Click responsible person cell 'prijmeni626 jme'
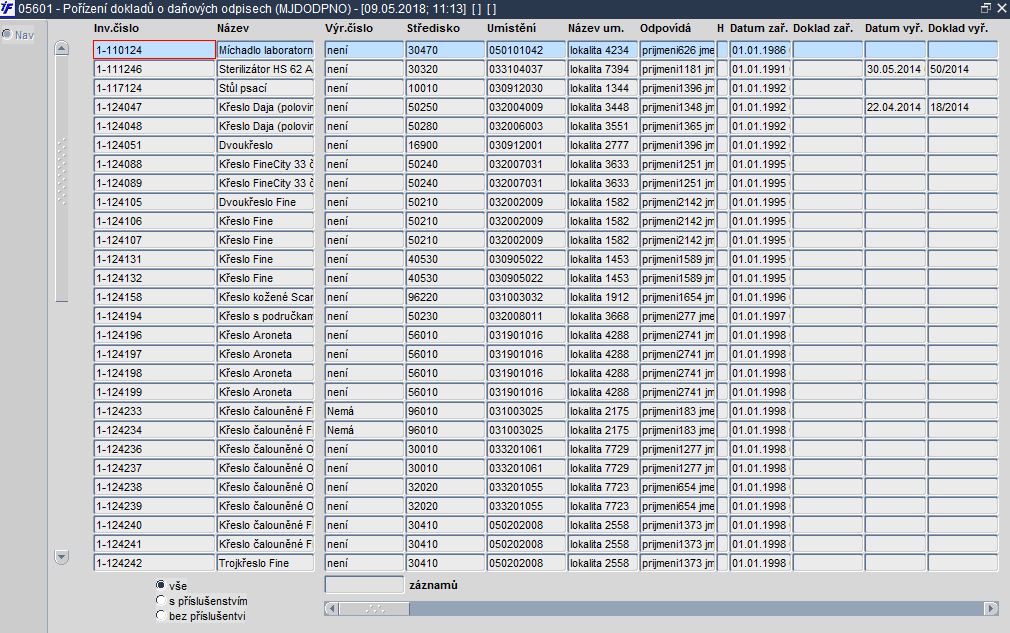The width and height of the screenshot is (1010, 633). [678, 50]
